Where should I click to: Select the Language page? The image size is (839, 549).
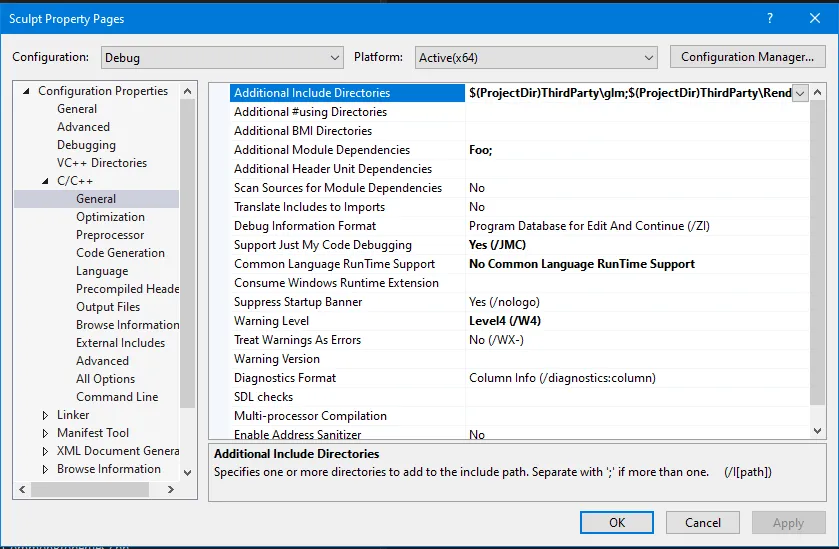coord(102,271)
